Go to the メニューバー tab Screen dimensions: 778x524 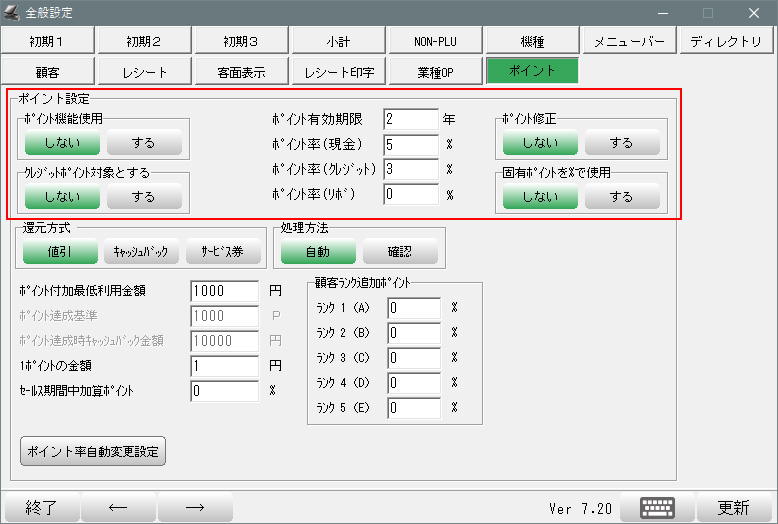tap(629, 41)
